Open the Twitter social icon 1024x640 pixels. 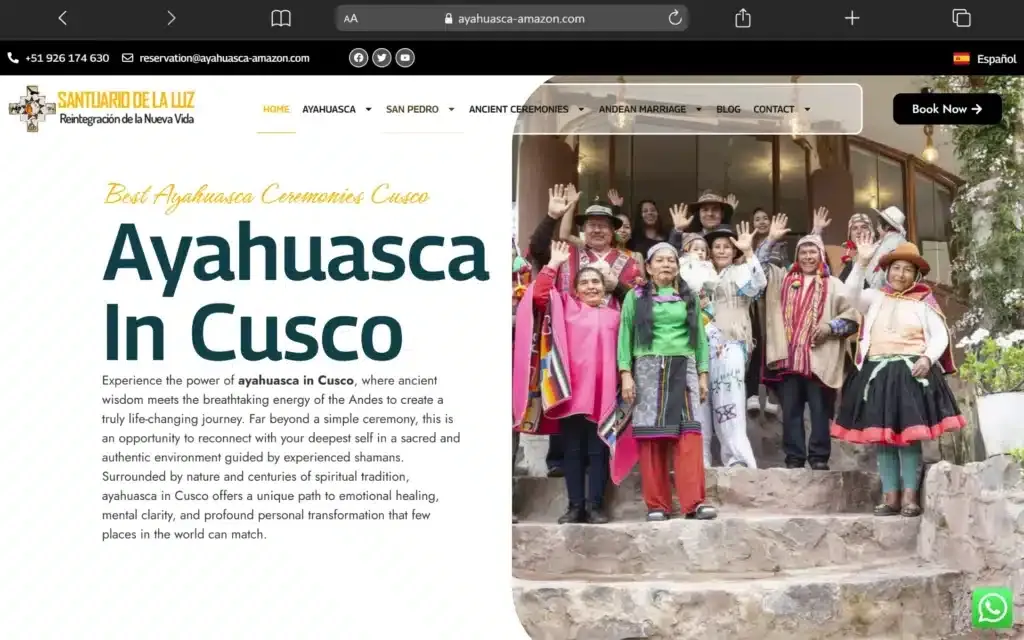tap(381, 57)
